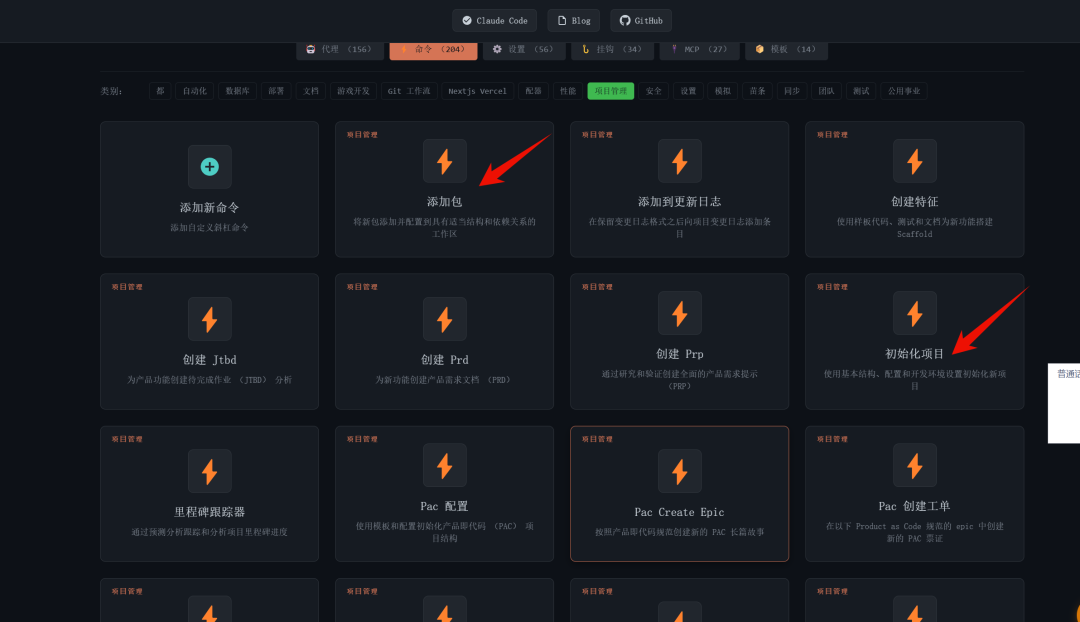1080x622 pixels.
Task: Select the 公用事业 category filter
Action: click(x=904, y=91)
